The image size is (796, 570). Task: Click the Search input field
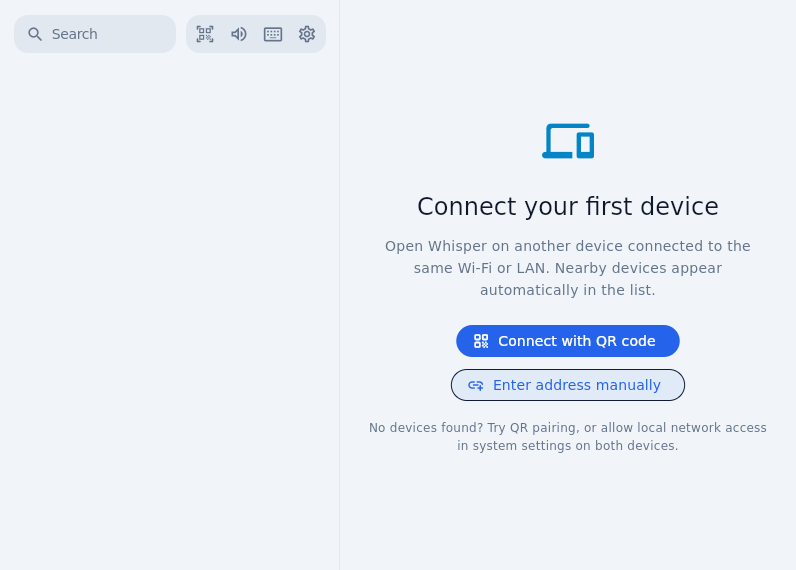point(95,34)
